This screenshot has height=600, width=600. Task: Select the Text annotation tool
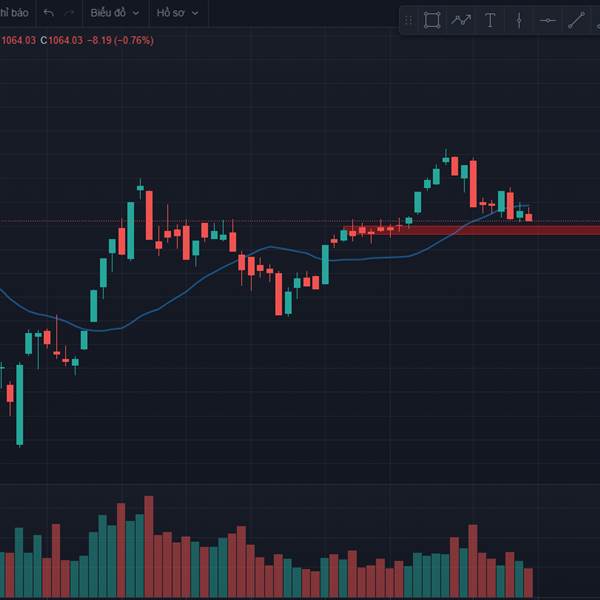click(x=490, y=20)
